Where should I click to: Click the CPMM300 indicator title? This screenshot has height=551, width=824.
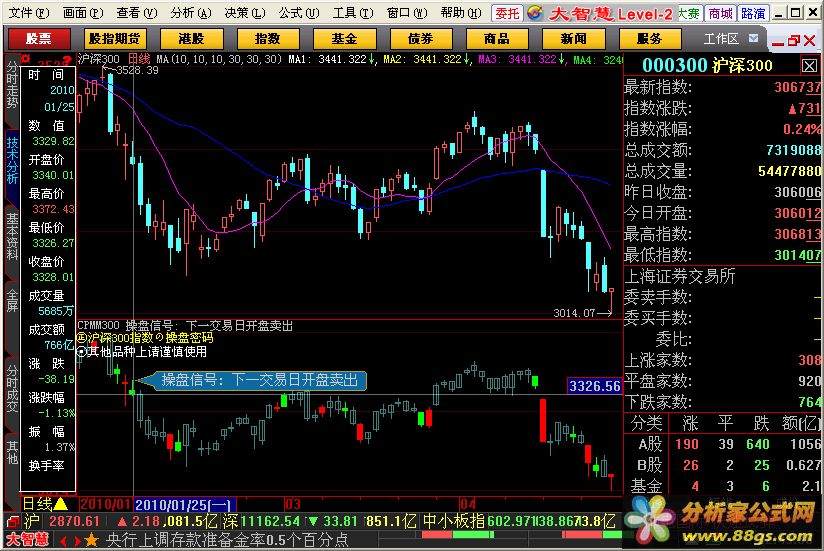click(x=98, y=326)
